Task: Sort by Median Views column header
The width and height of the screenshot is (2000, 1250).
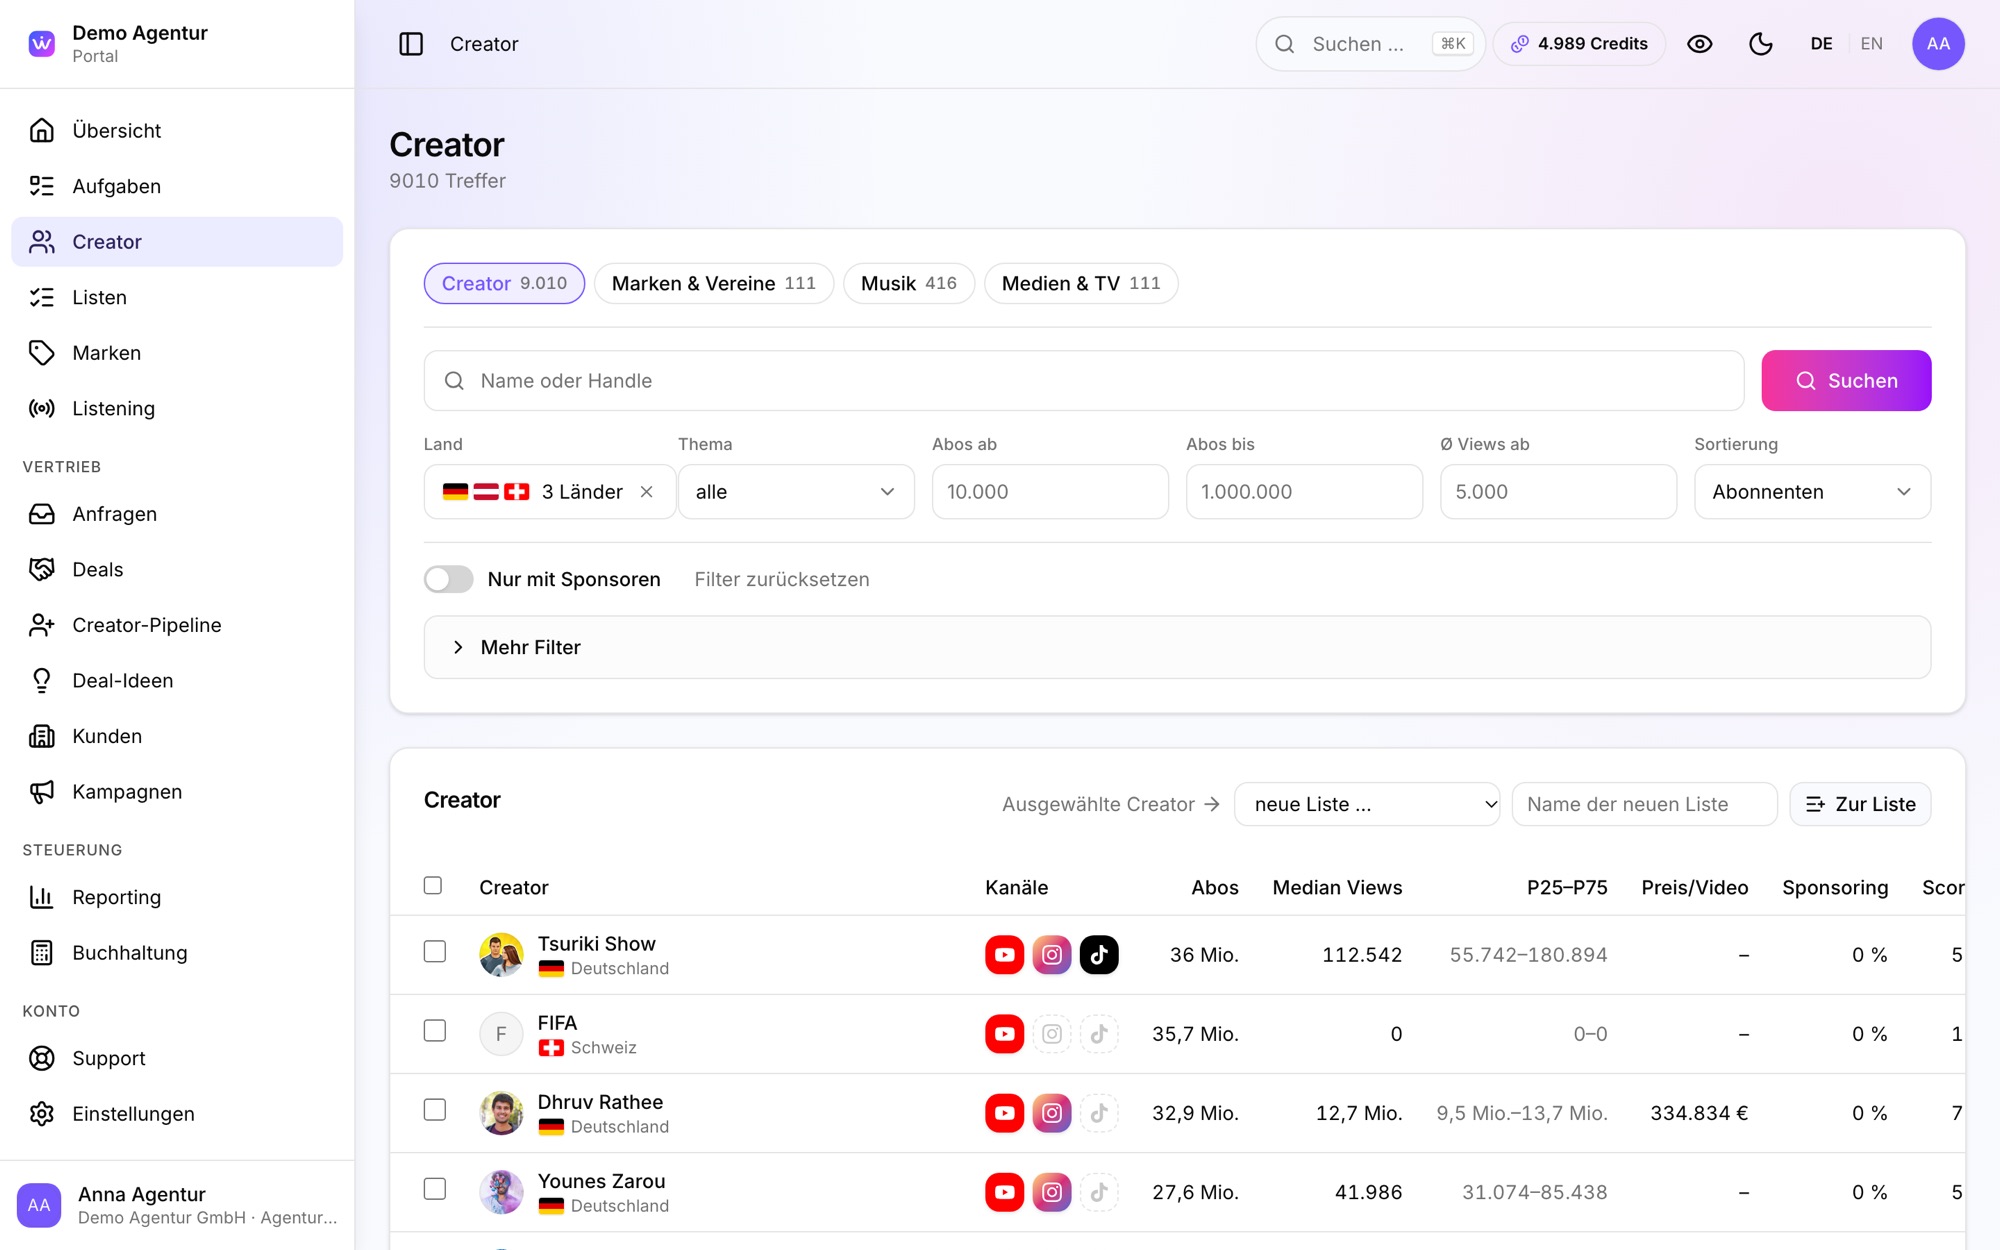Action: tap(1337, 888)
